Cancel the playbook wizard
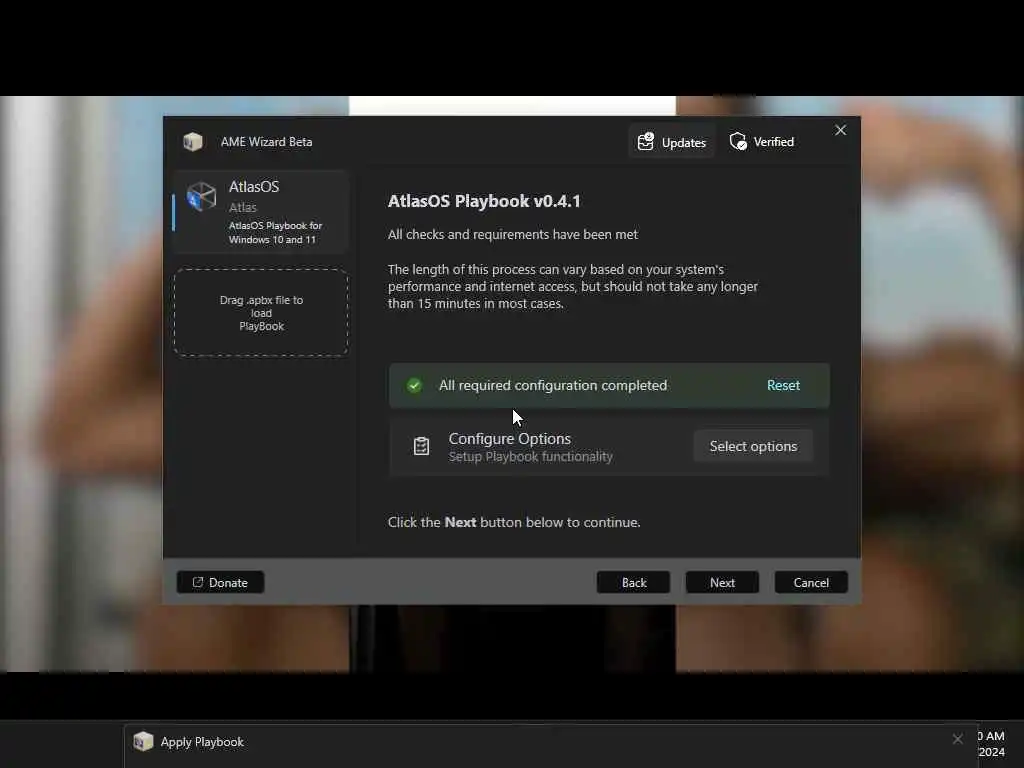This screenshot has height=768, width=1024. pos(811,583)
